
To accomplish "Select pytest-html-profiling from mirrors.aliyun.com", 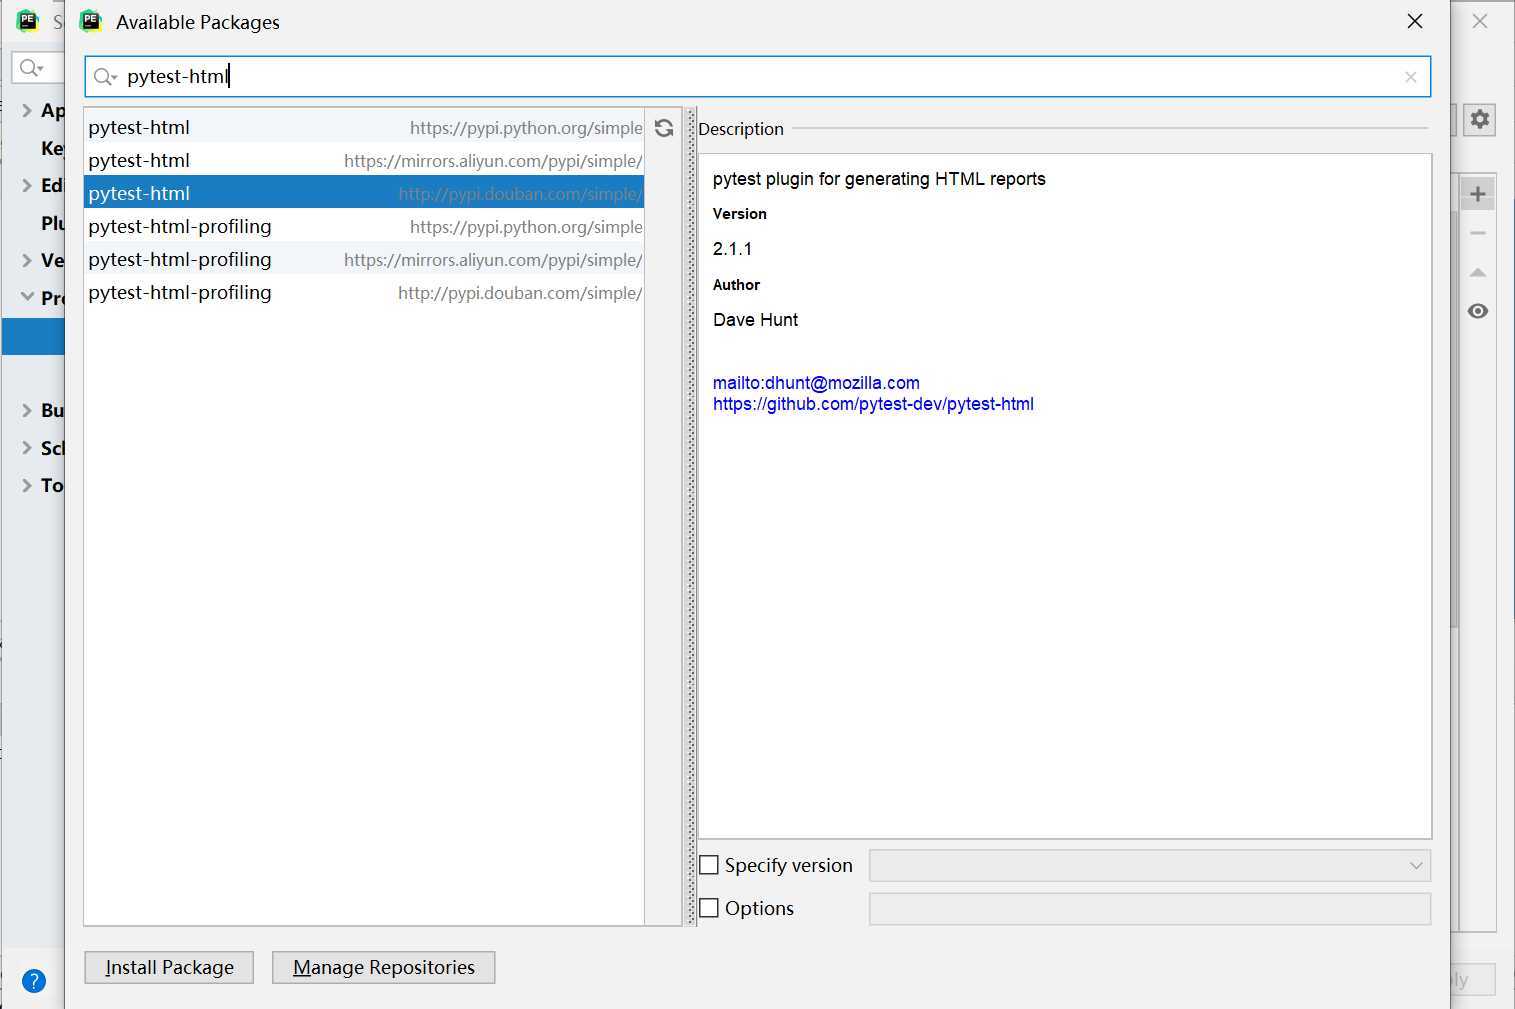I will [x=364, y=259].
